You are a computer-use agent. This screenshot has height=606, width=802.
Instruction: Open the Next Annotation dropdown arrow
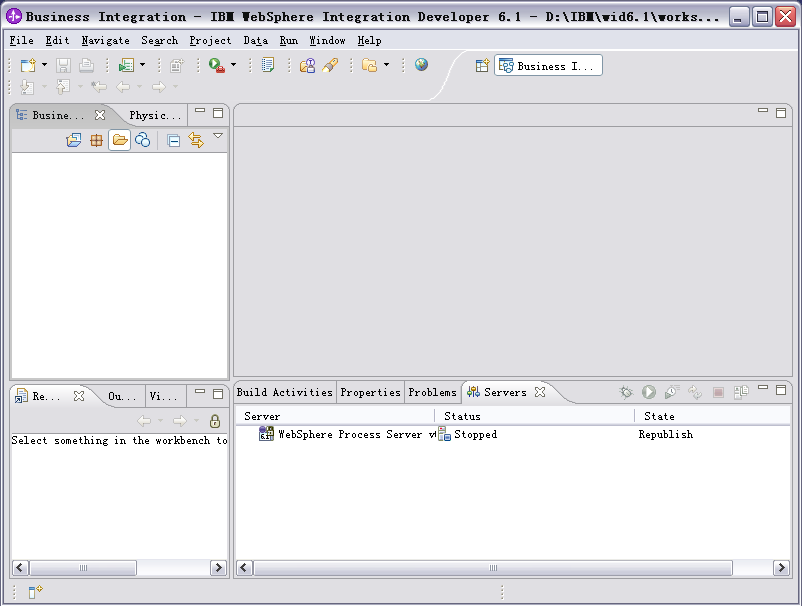[x=44, y=87]
